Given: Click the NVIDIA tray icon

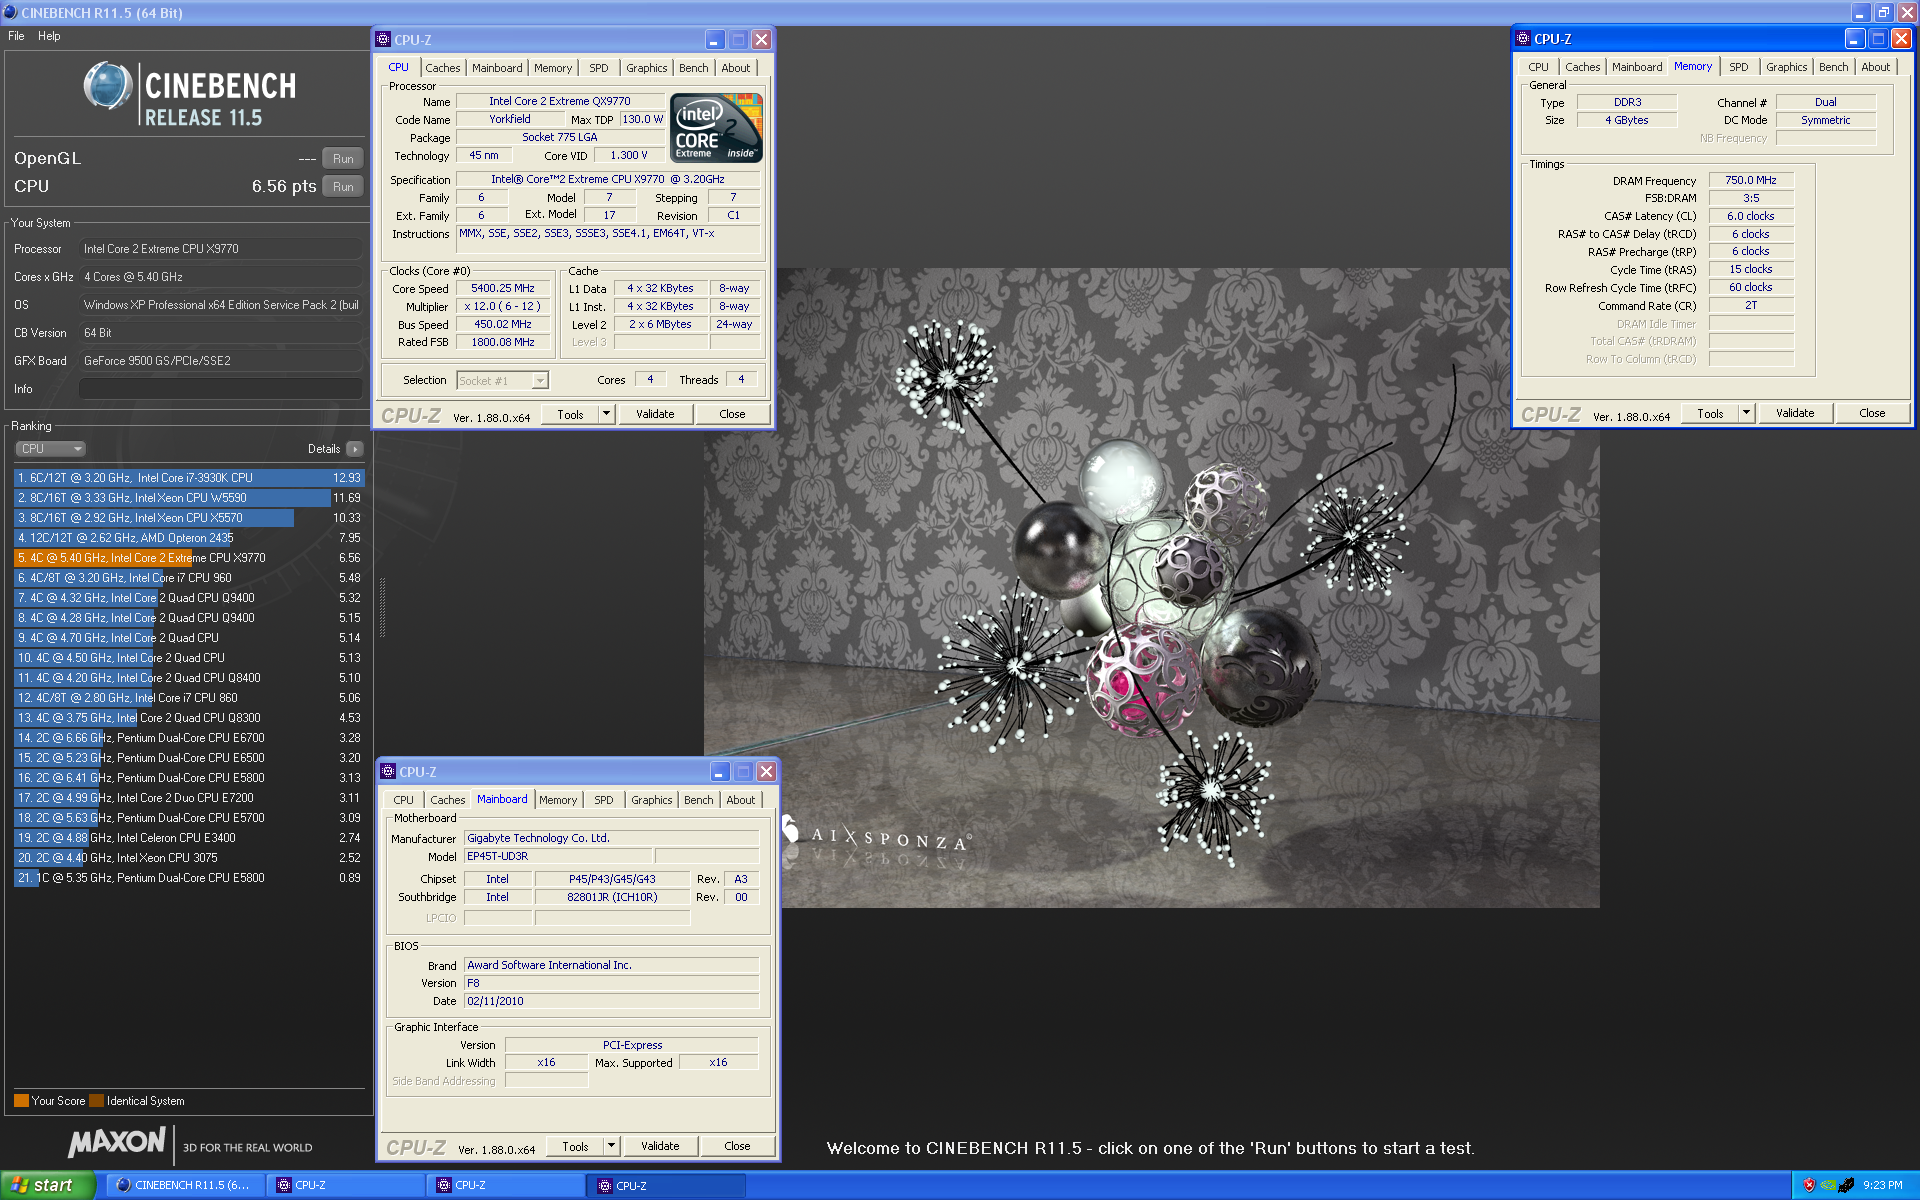Looking at the screenshot, I should [x=1827, y=1185].
